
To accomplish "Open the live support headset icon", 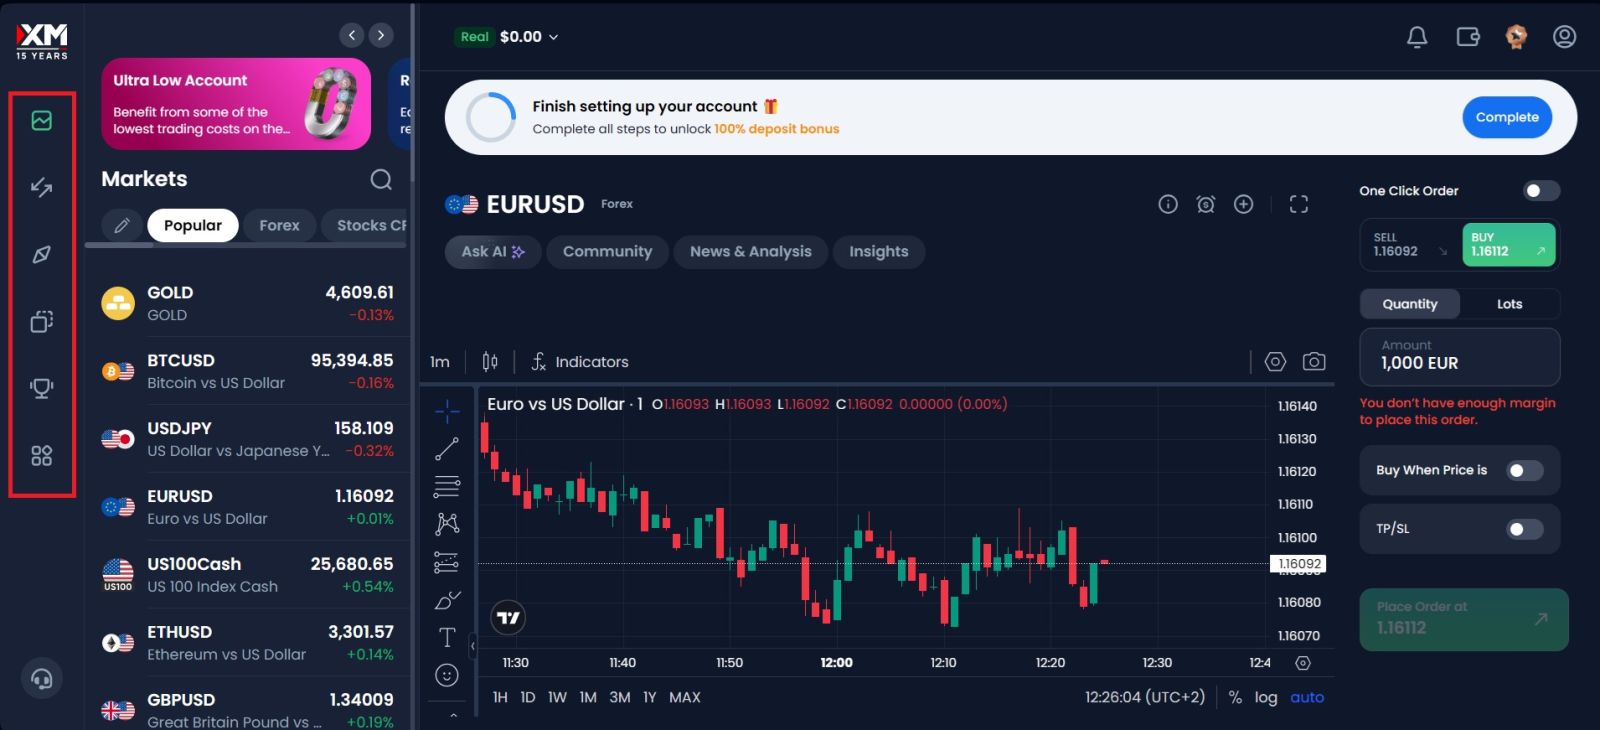I will click(42, 679).
